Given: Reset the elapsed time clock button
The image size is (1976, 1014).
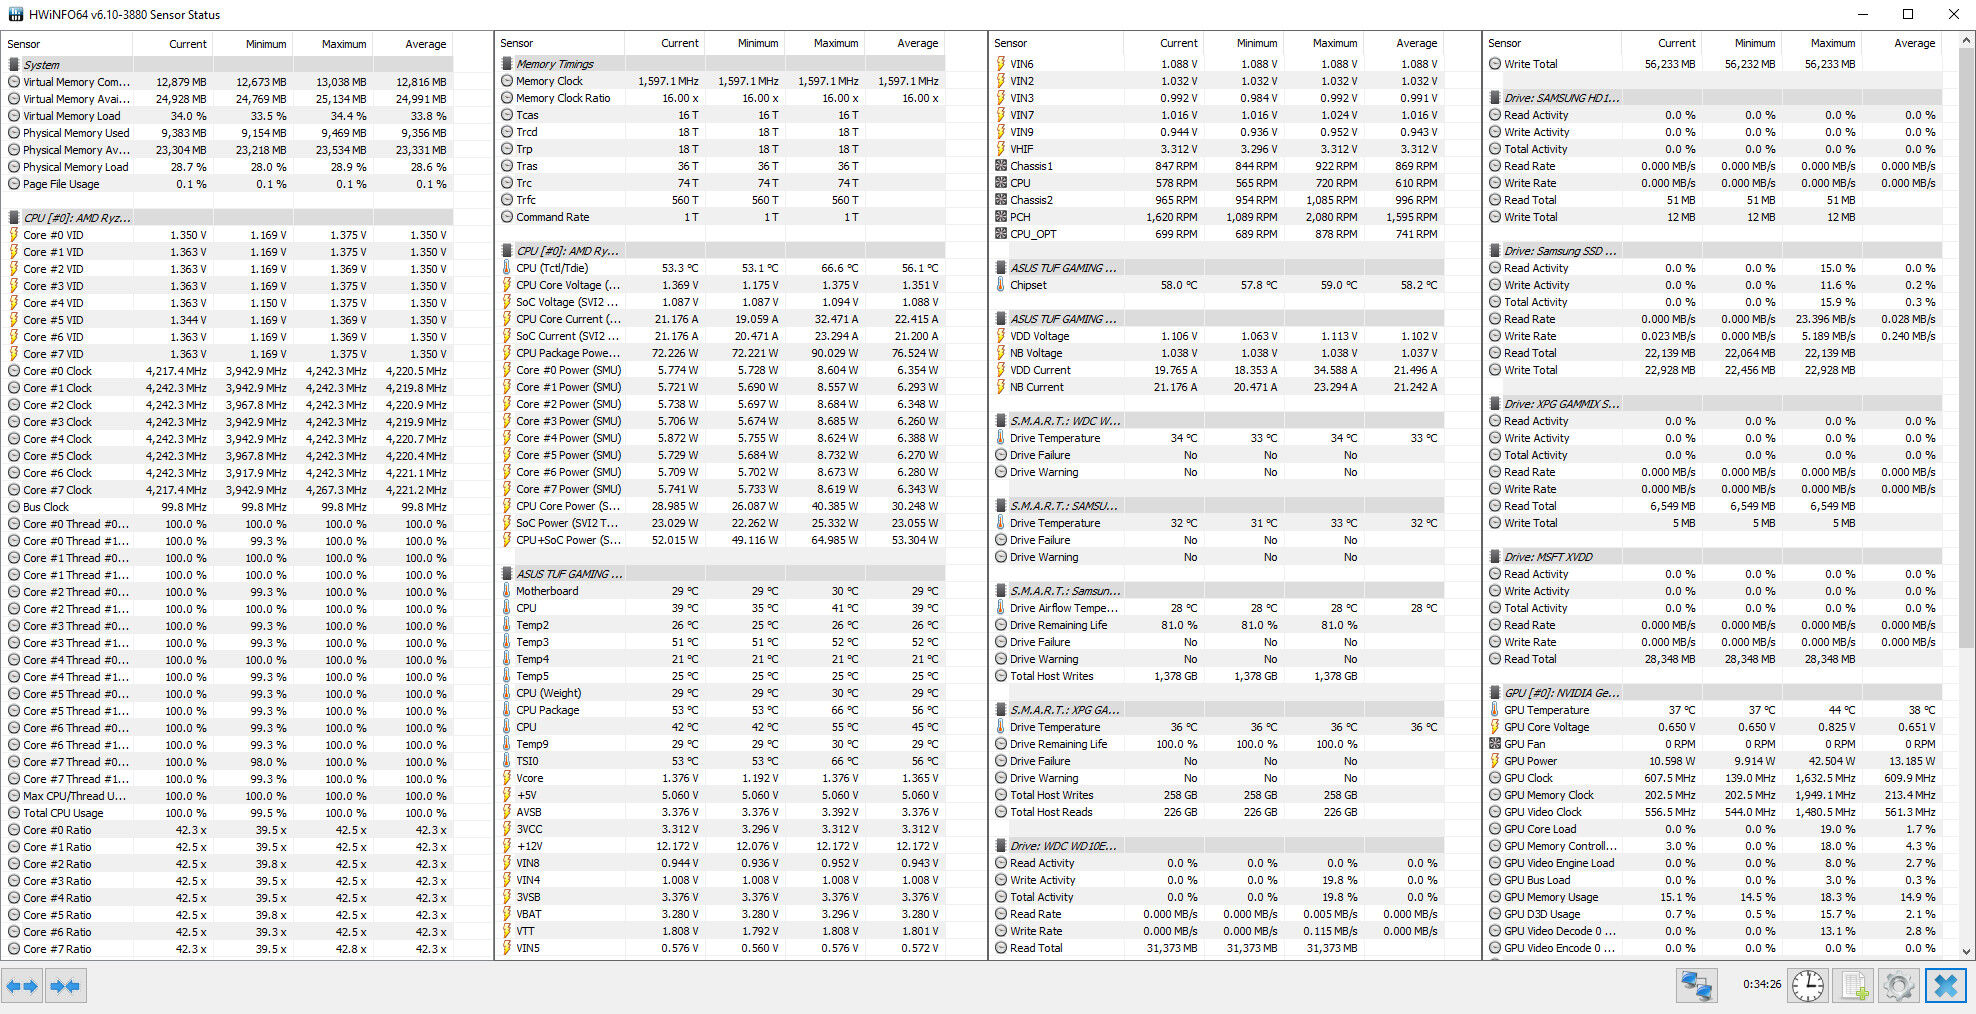Looking at the screenshot, I should click(x=1807, y=986).
